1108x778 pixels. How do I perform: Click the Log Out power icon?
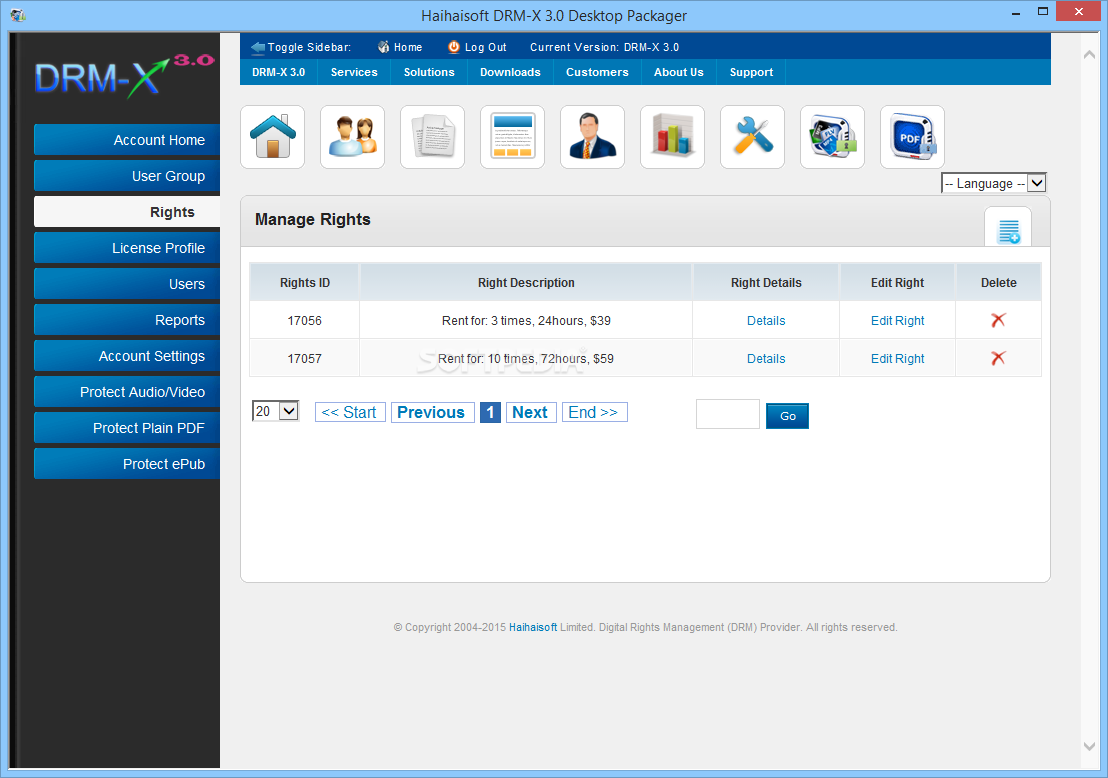(x=454, y=47)
